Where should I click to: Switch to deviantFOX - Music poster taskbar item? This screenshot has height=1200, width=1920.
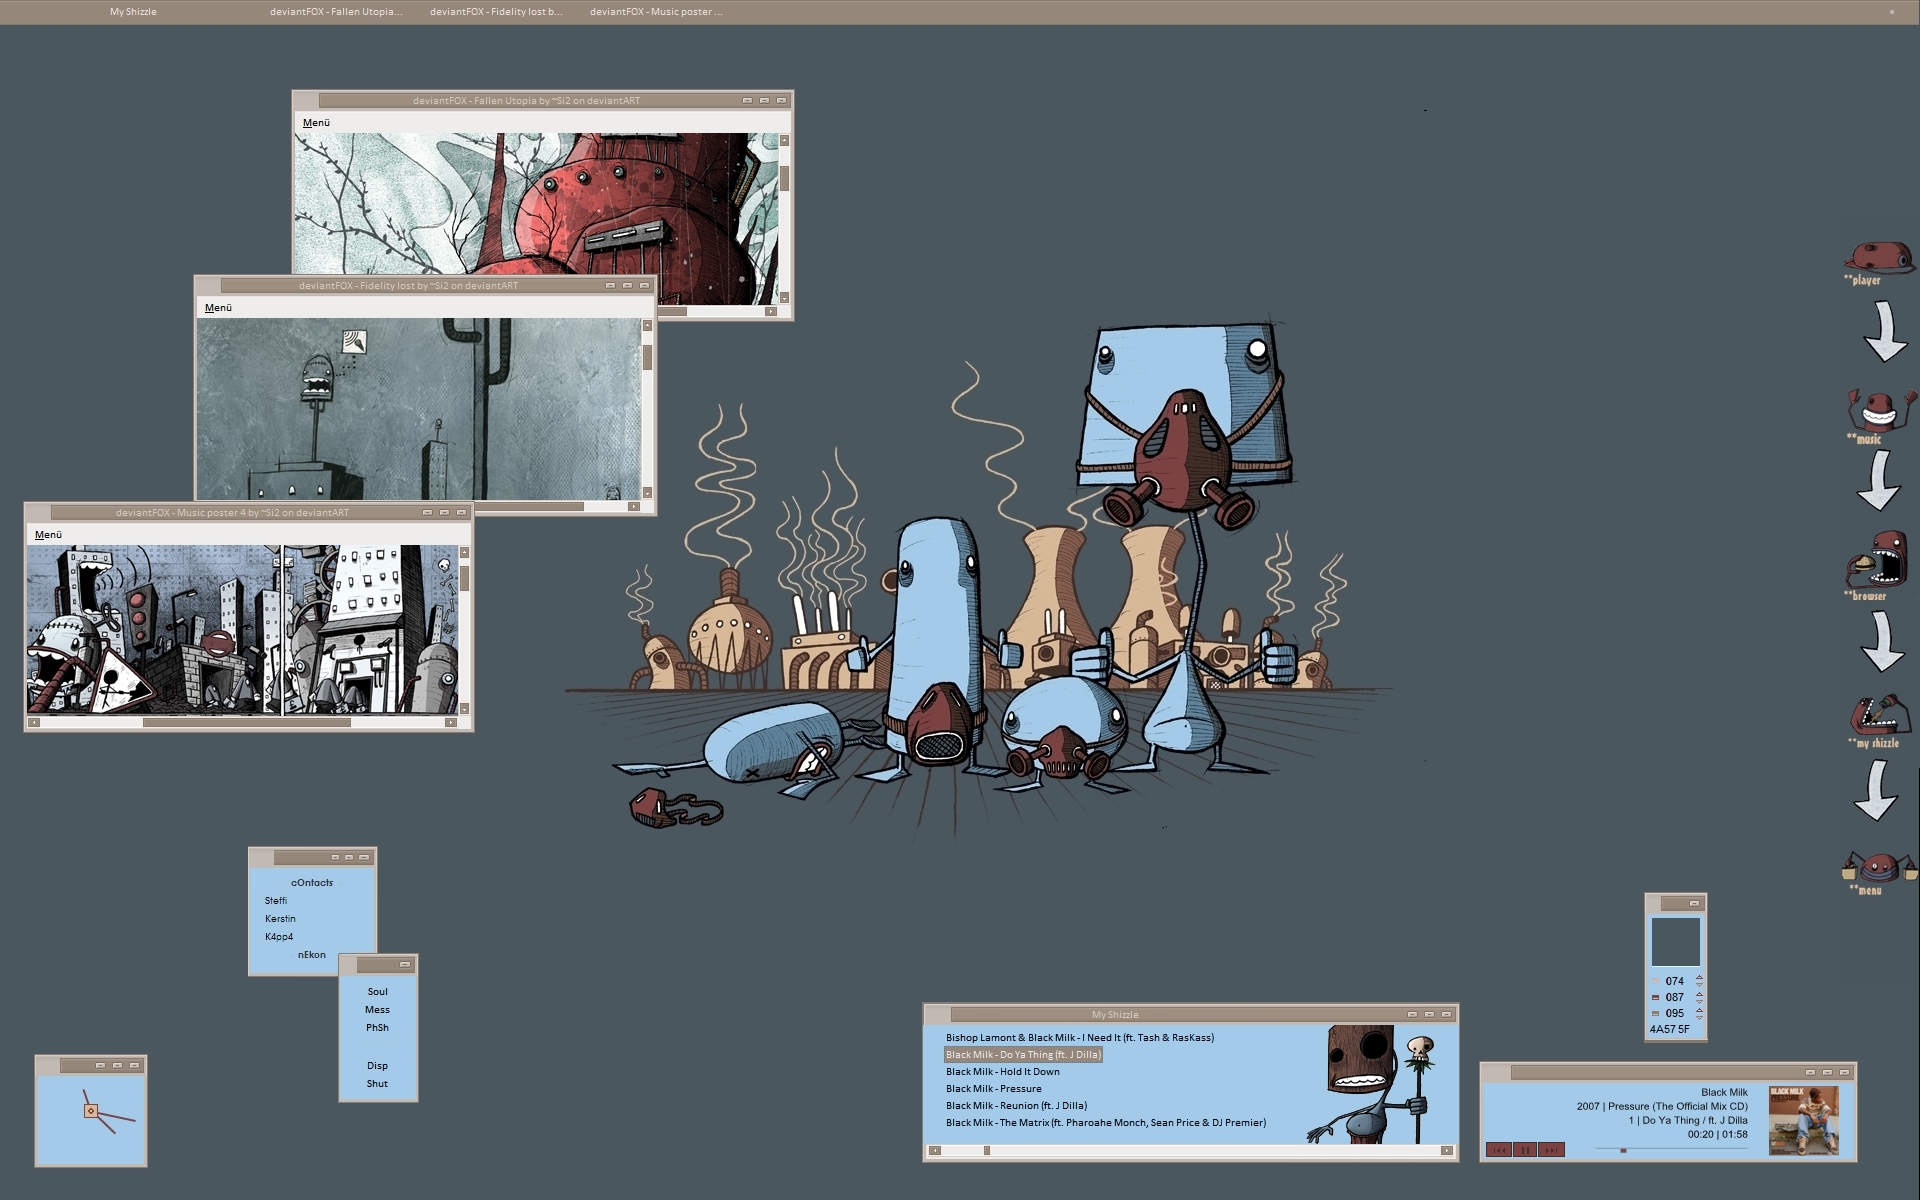656,12
